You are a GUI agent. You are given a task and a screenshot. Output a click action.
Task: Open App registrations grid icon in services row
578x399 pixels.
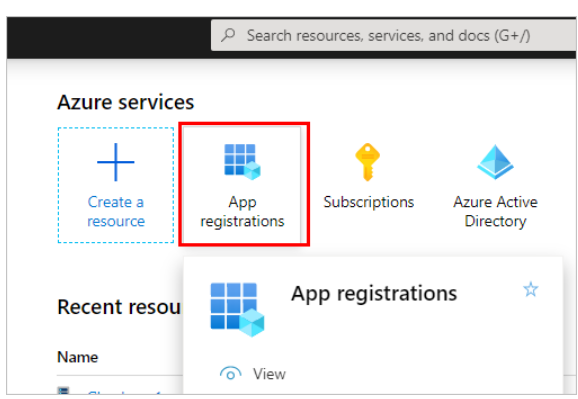[242, 162]
